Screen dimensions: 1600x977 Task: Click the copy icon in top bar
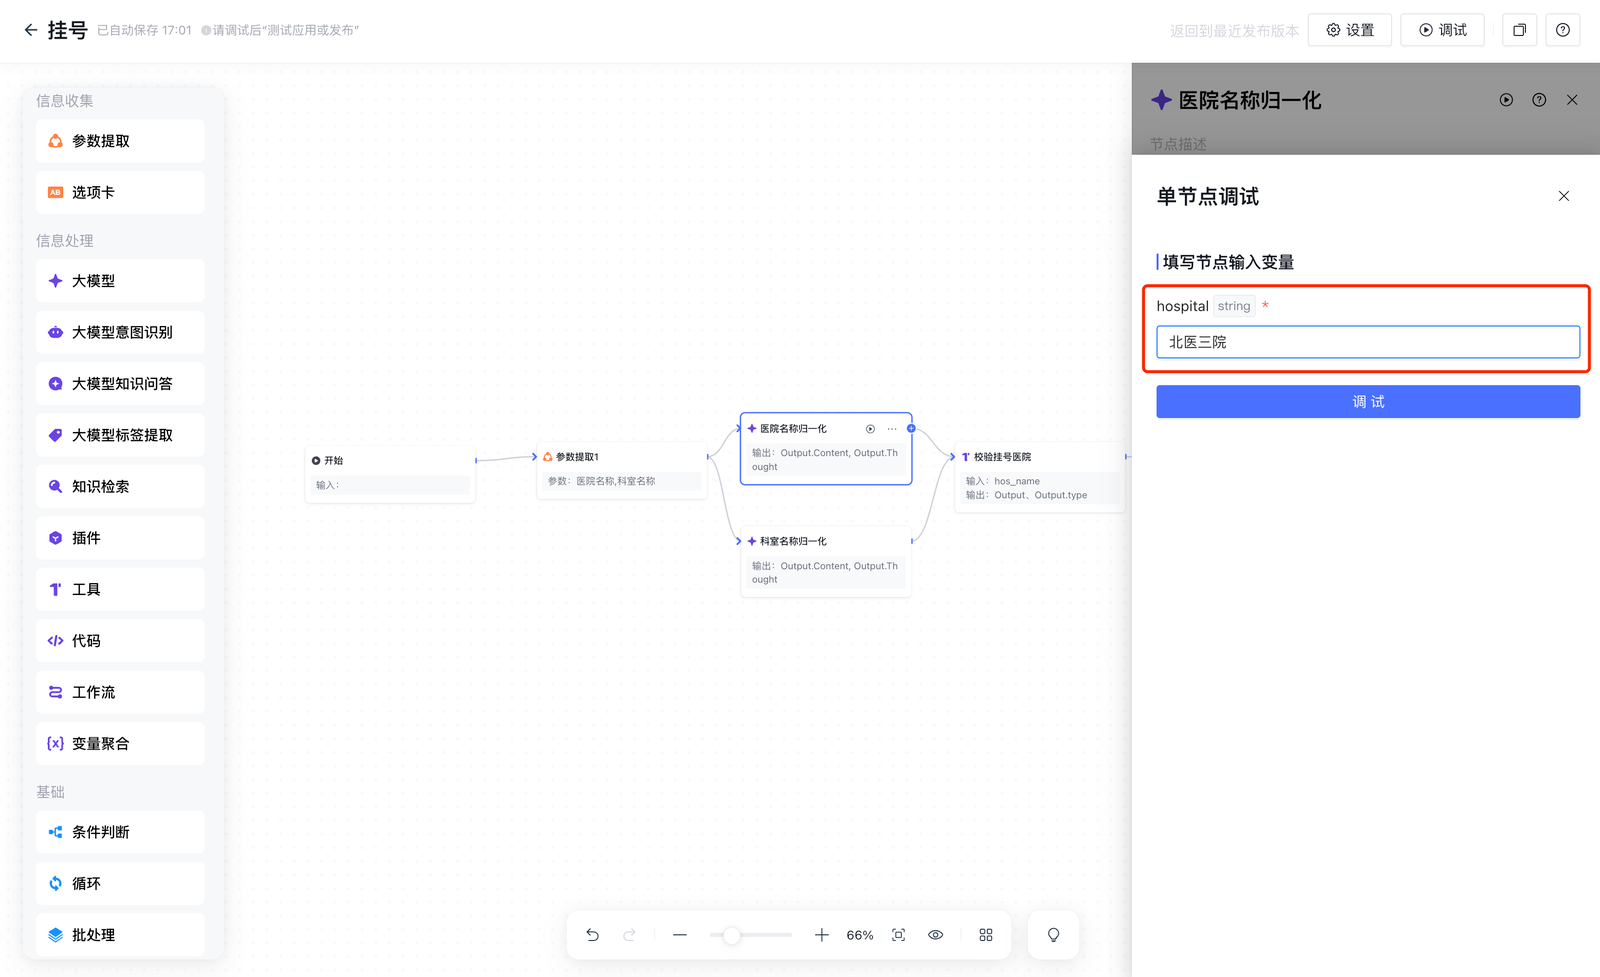[1519, 30]
